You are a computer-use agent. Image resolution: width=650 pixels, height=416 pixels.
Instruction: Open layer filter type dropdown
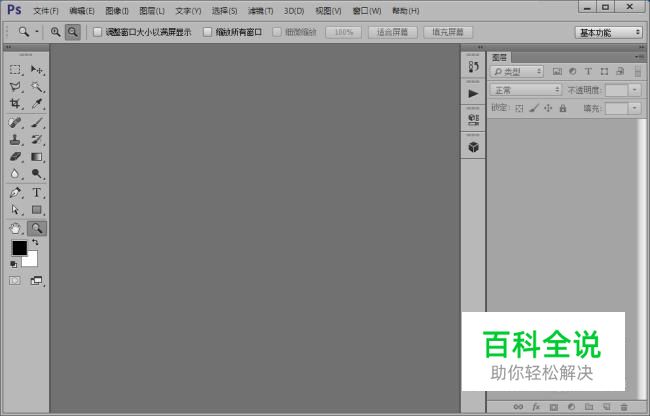[x=517, y=72]
